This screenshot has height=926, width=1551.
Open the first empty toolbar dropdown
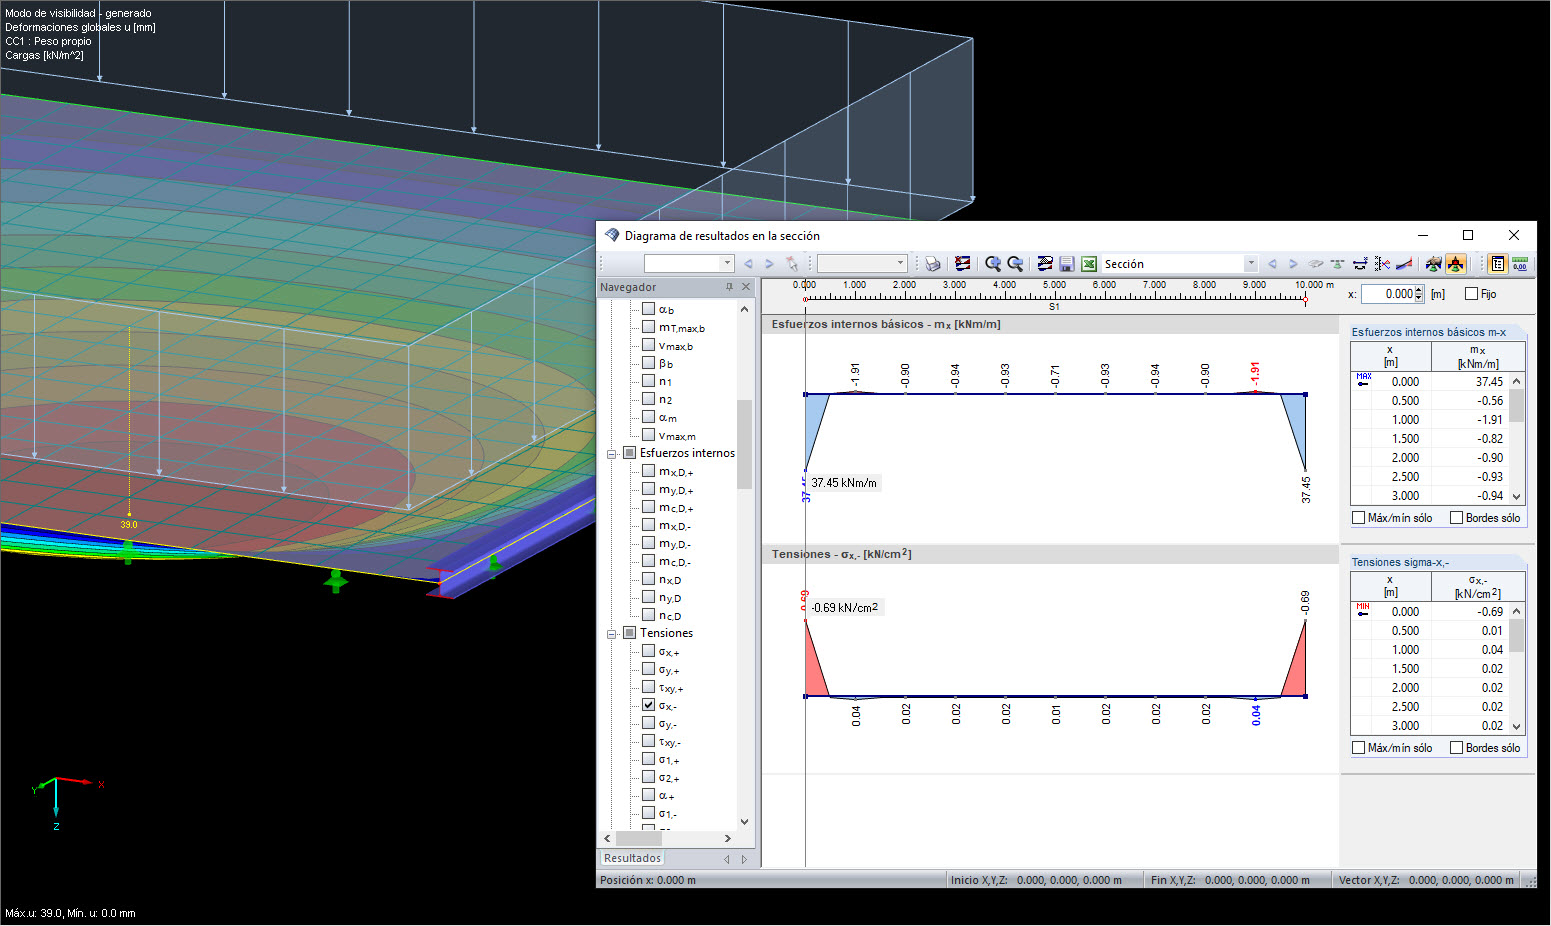coord(727,264)
